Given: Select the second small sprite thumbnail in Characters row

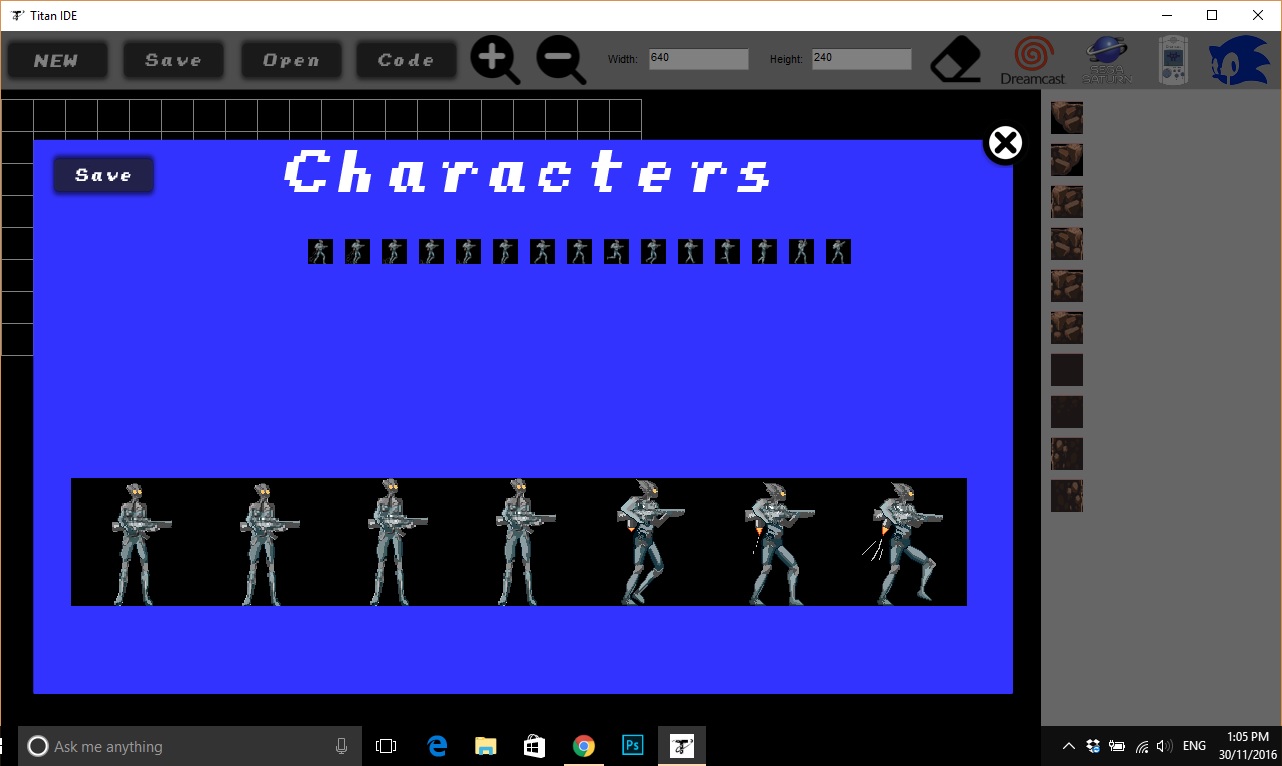Looking at the screenshot, I should pyautogui.click(x=357, y=251).
